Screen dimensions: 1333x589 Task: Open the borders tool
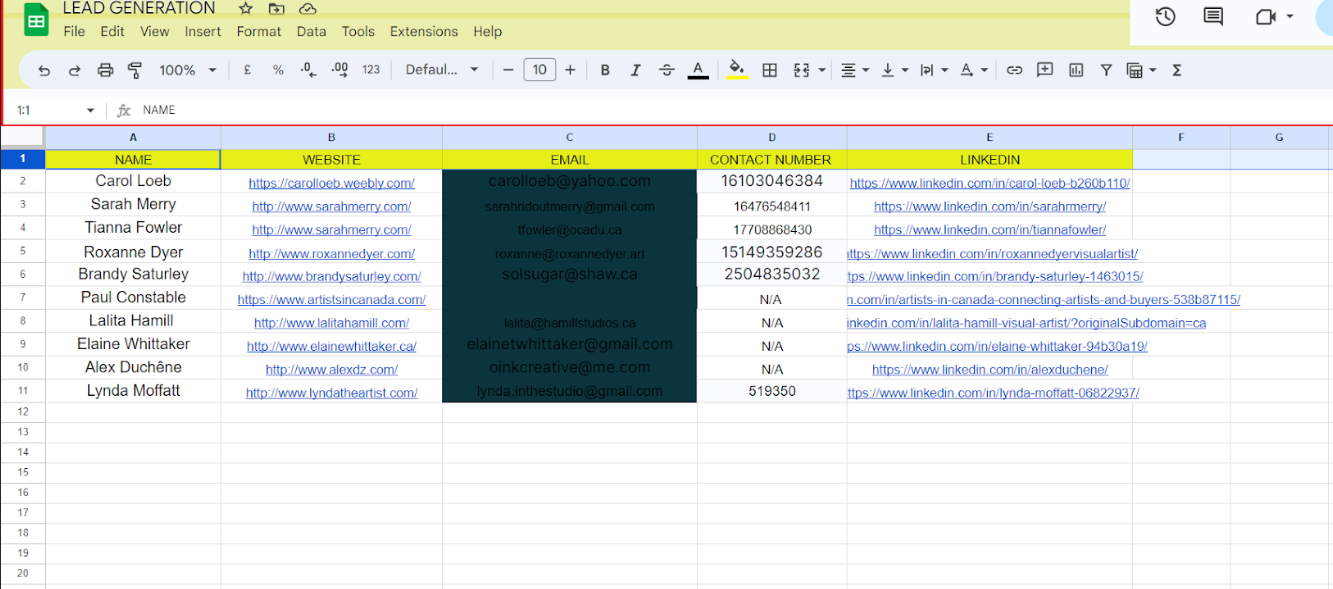tap(769, 70)
